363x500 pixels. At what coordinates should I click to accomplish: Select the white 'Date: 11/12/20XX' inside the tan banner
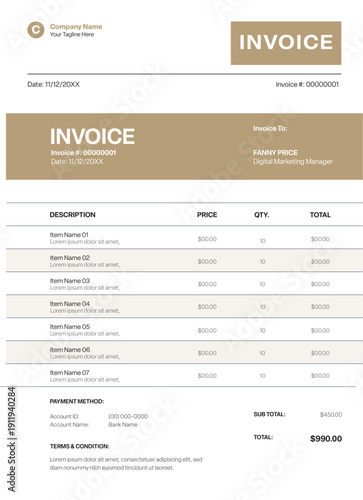(x=77, y=162)
